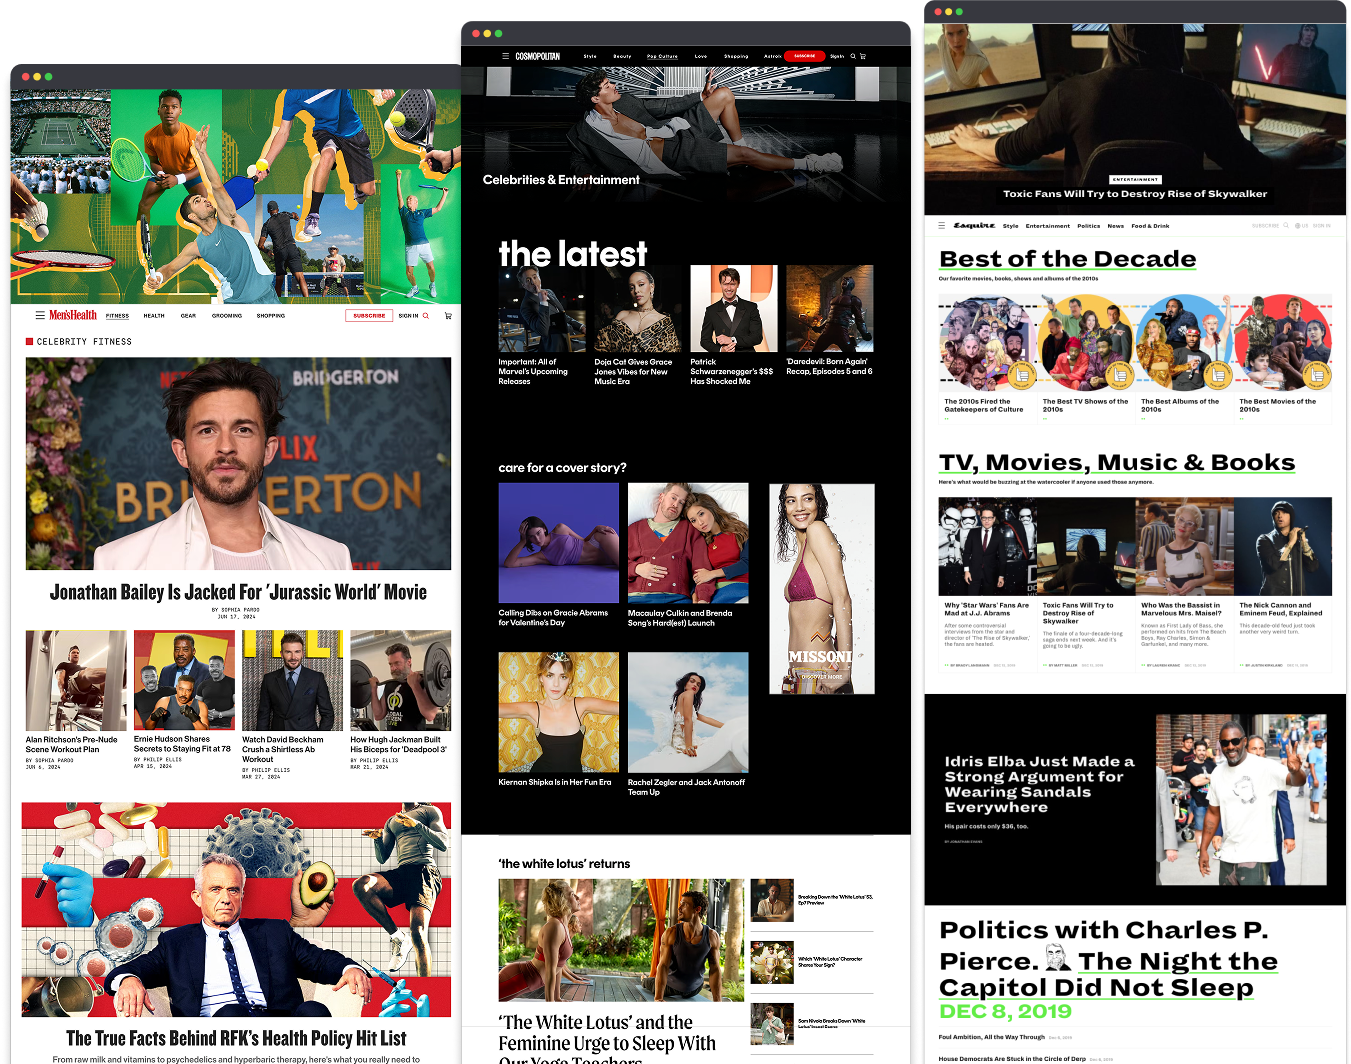1351x1064 pixels.
Task: Open search on the Cosmopolitan page
Action: coord(853,56)
